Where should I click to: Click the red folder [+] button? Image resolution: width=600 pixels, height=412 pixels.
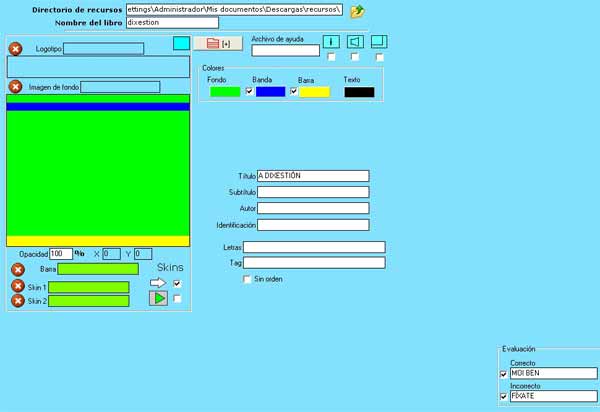click(x=217, y=44)
